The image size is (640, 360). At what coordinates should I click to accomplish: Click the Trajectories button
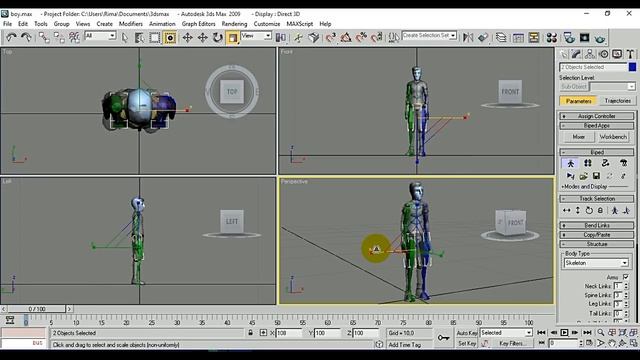(618, 101)
